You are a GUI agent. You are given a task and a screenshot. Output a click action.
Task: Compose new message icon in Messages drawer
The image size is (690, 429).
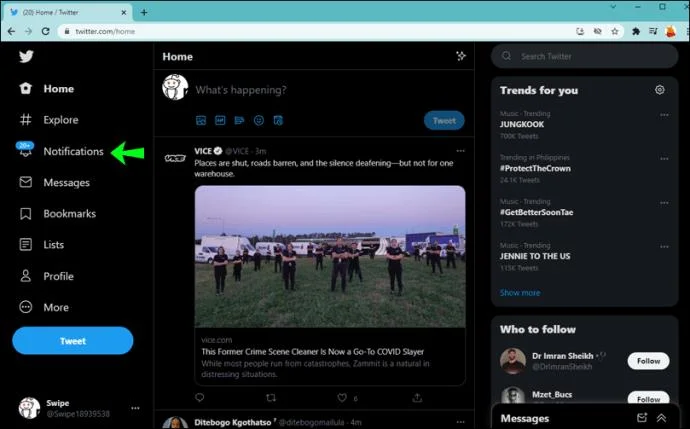click(x=642, y=418)
